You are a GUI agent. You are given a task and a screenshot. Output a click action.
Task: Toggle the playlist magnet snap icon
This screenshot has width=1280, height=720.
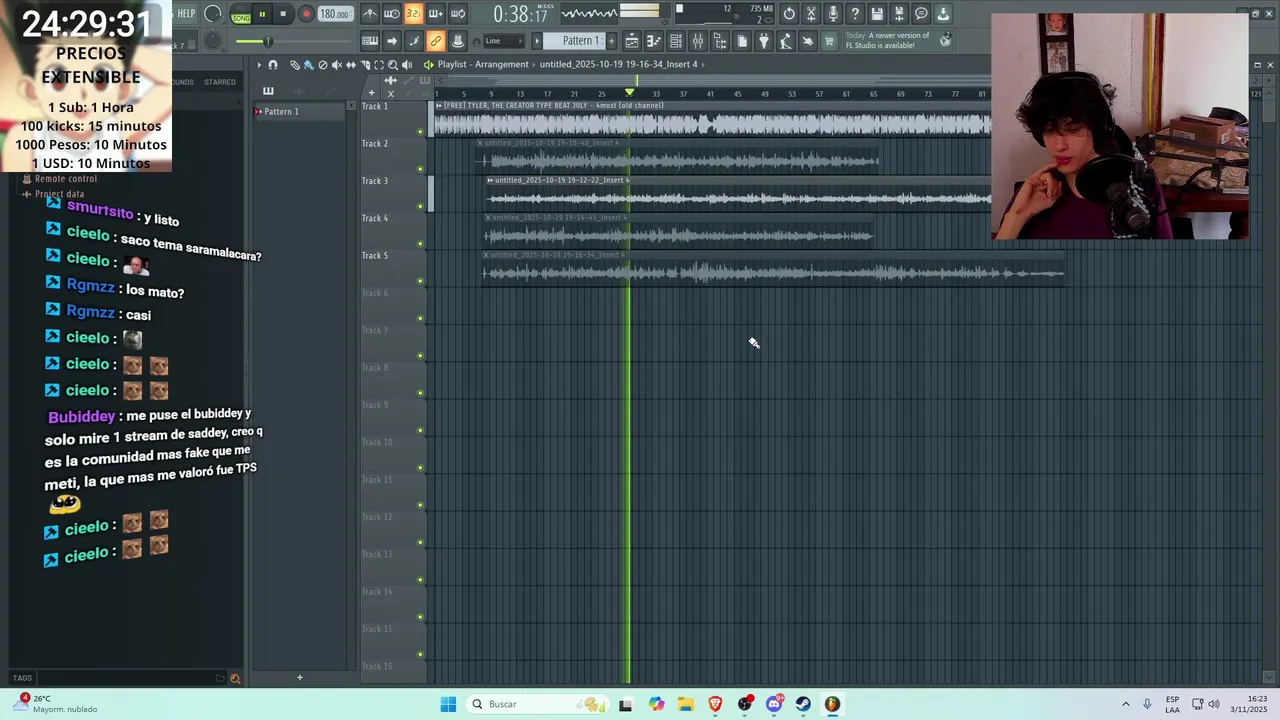click(273, 65)
